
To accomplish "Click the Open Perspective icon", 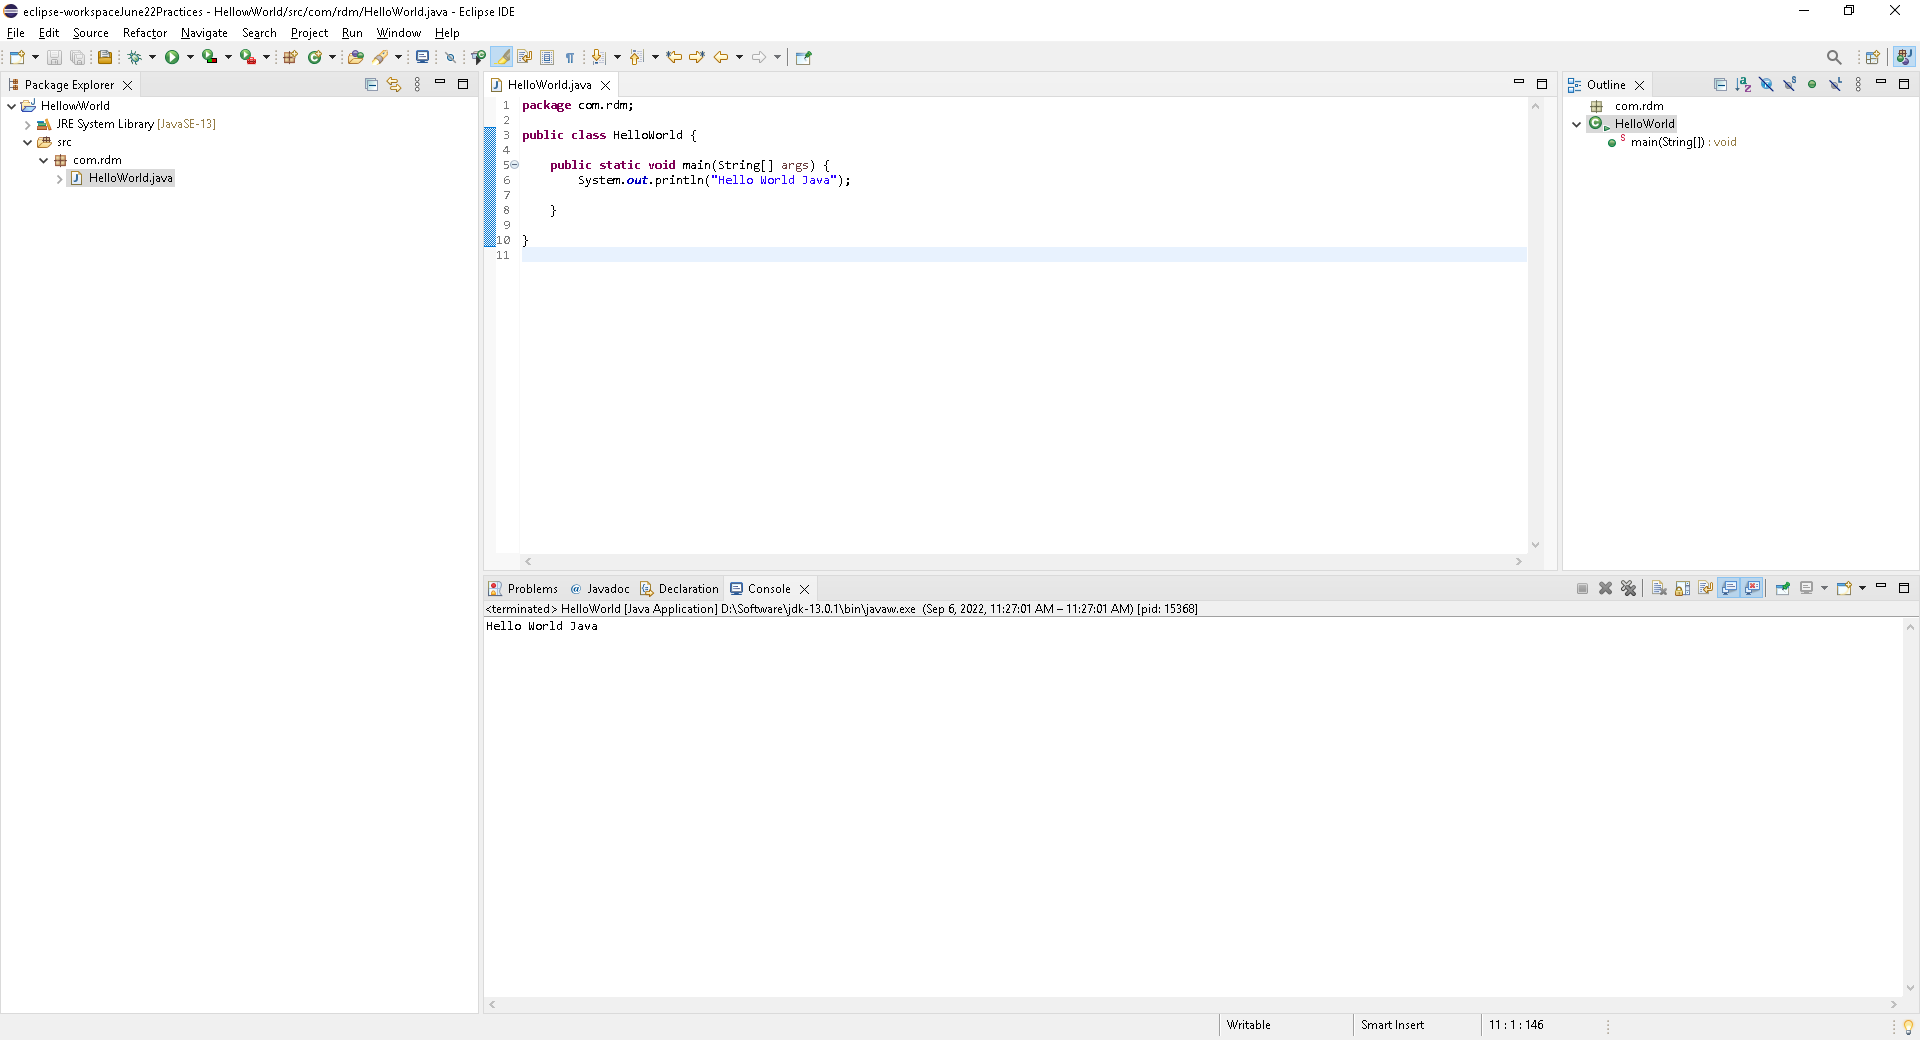I will pyautogui.click(x=1873, y=57).
